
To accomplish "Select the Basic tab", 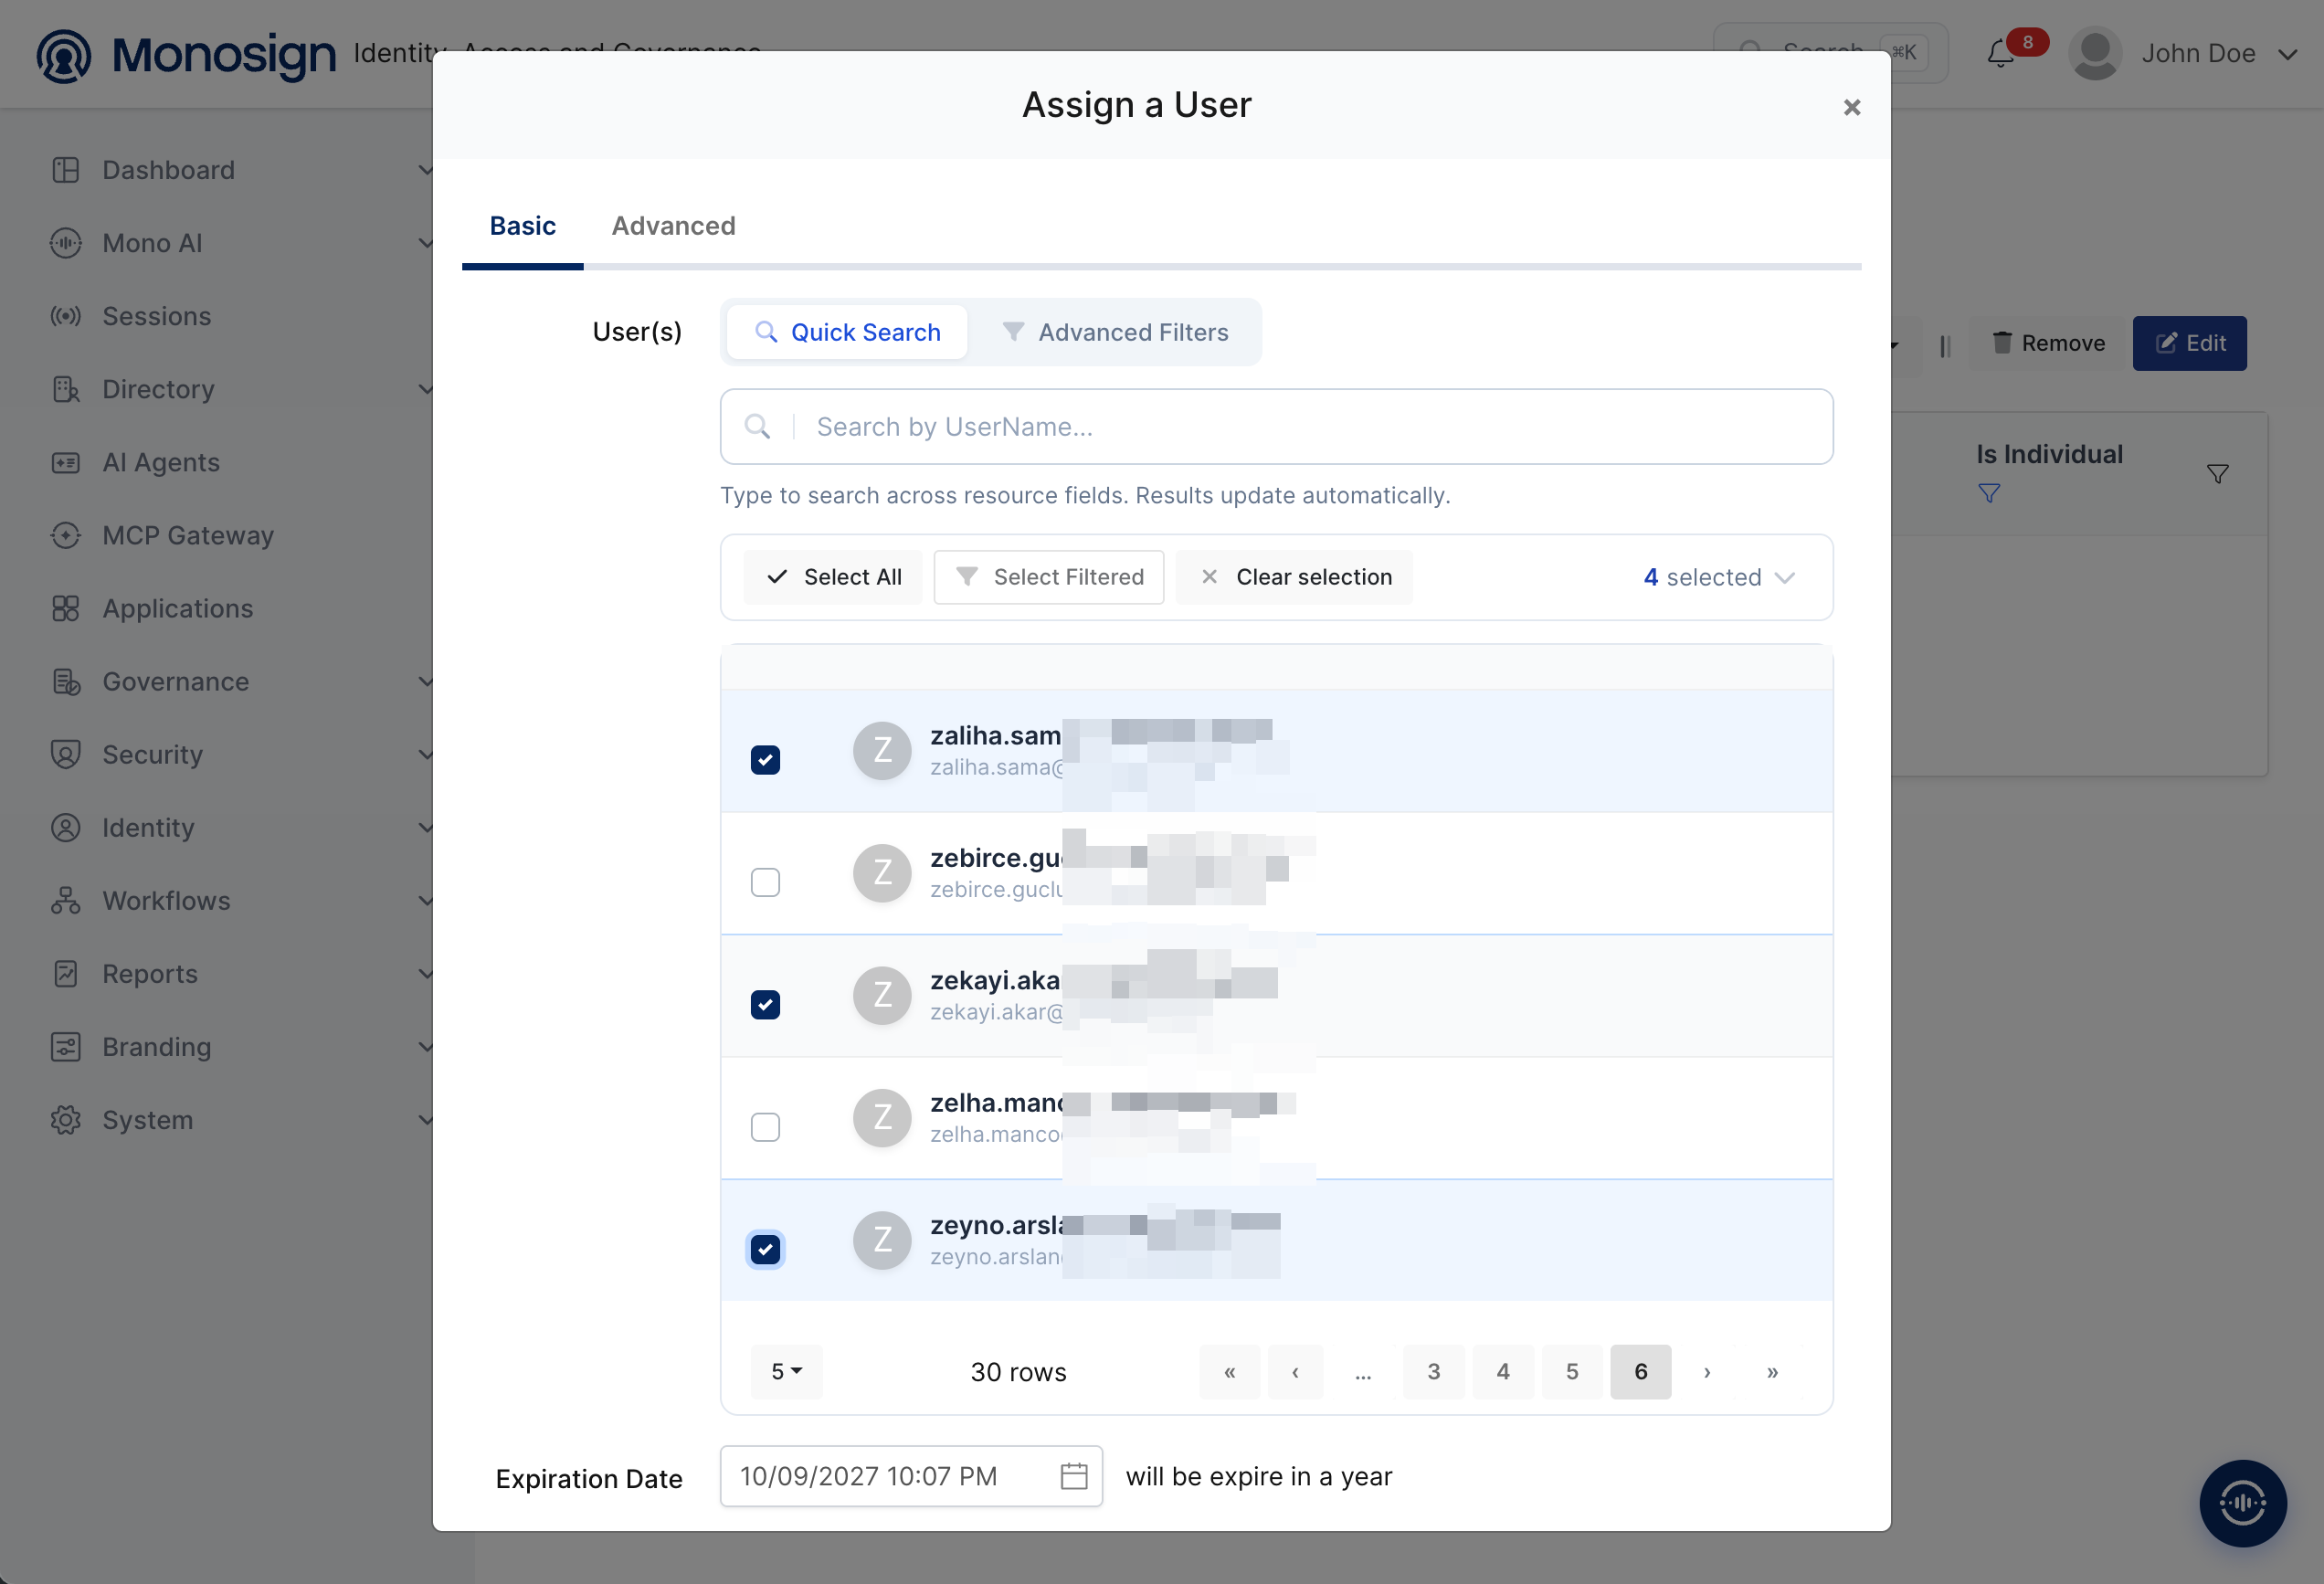I will tap(522, 226).
